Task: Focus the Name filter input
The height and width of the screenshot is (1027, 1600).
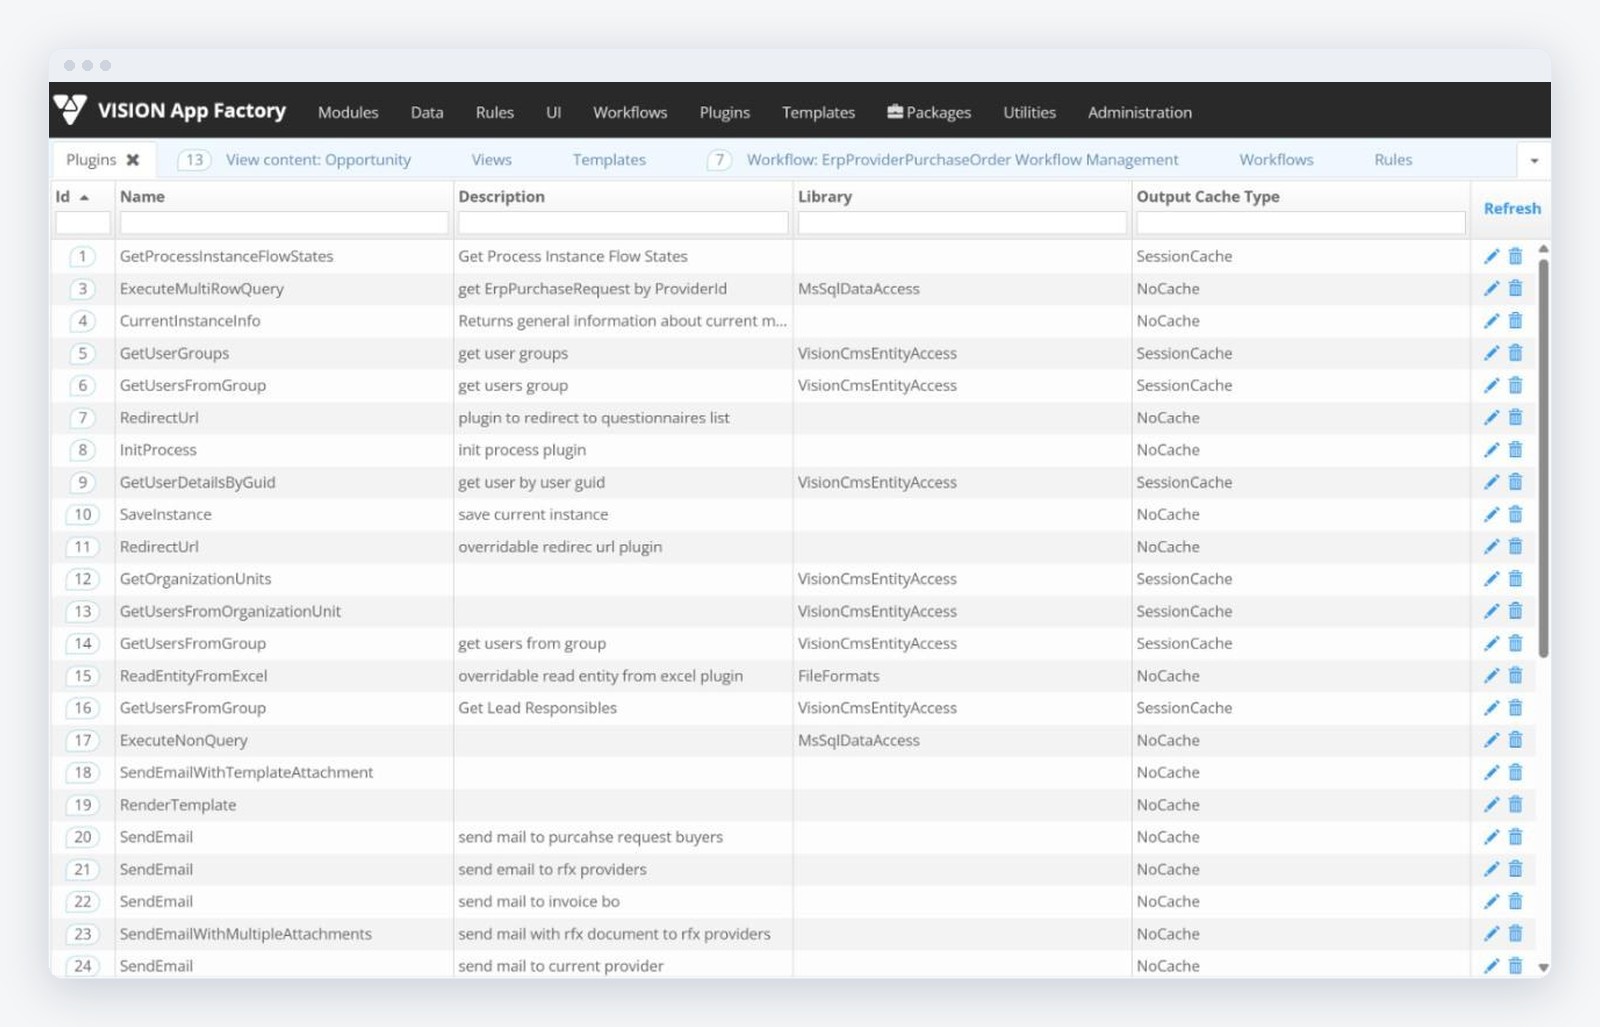Action: click(x=284, y=223)
